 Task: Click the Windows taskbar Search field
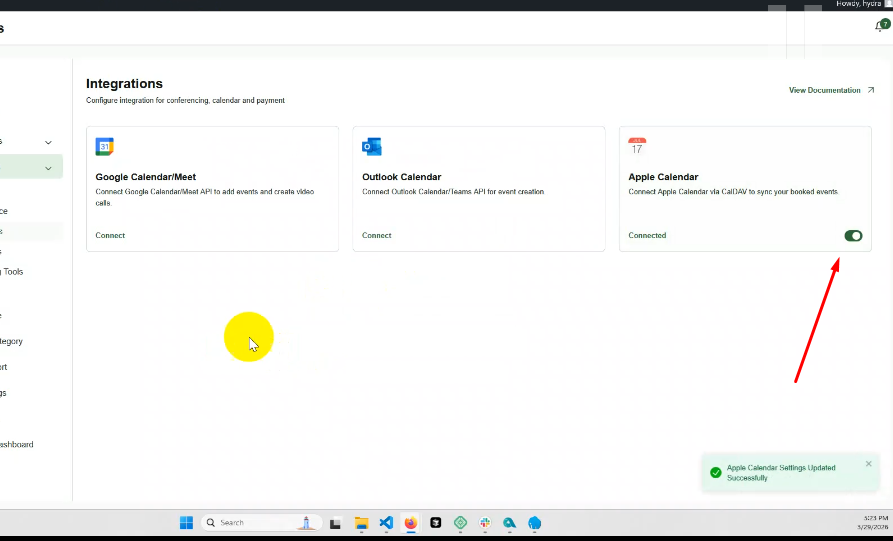click(260, 523)
